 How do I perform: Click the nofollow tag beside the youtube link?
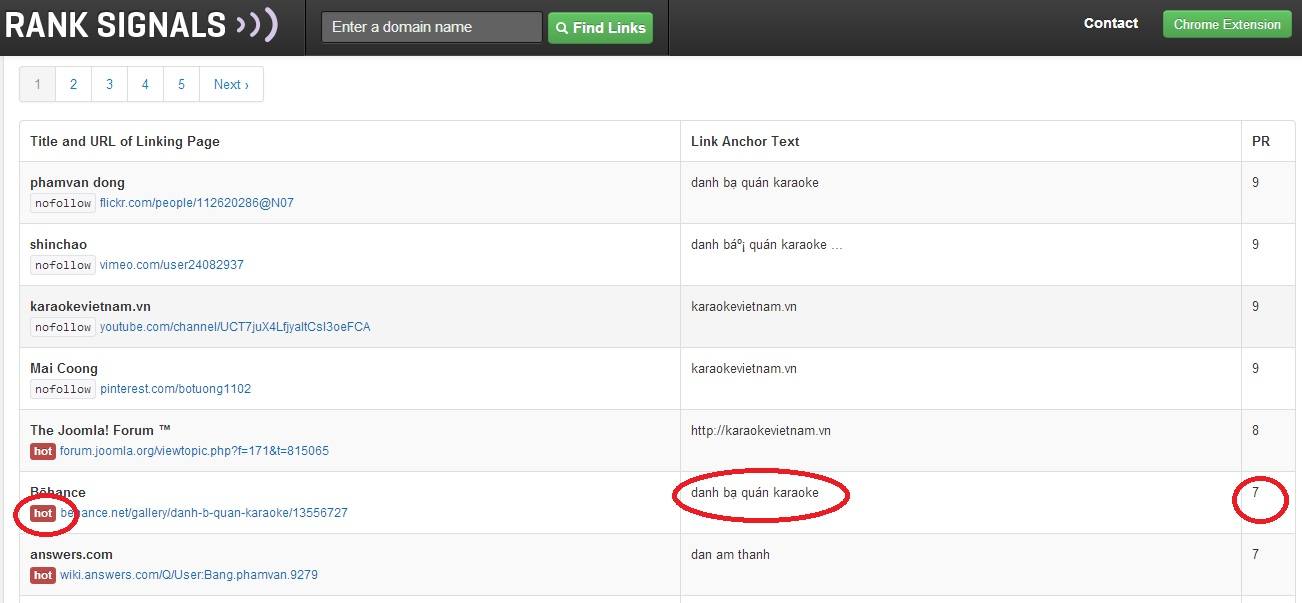pyautogui.click(x=63, y=327)
